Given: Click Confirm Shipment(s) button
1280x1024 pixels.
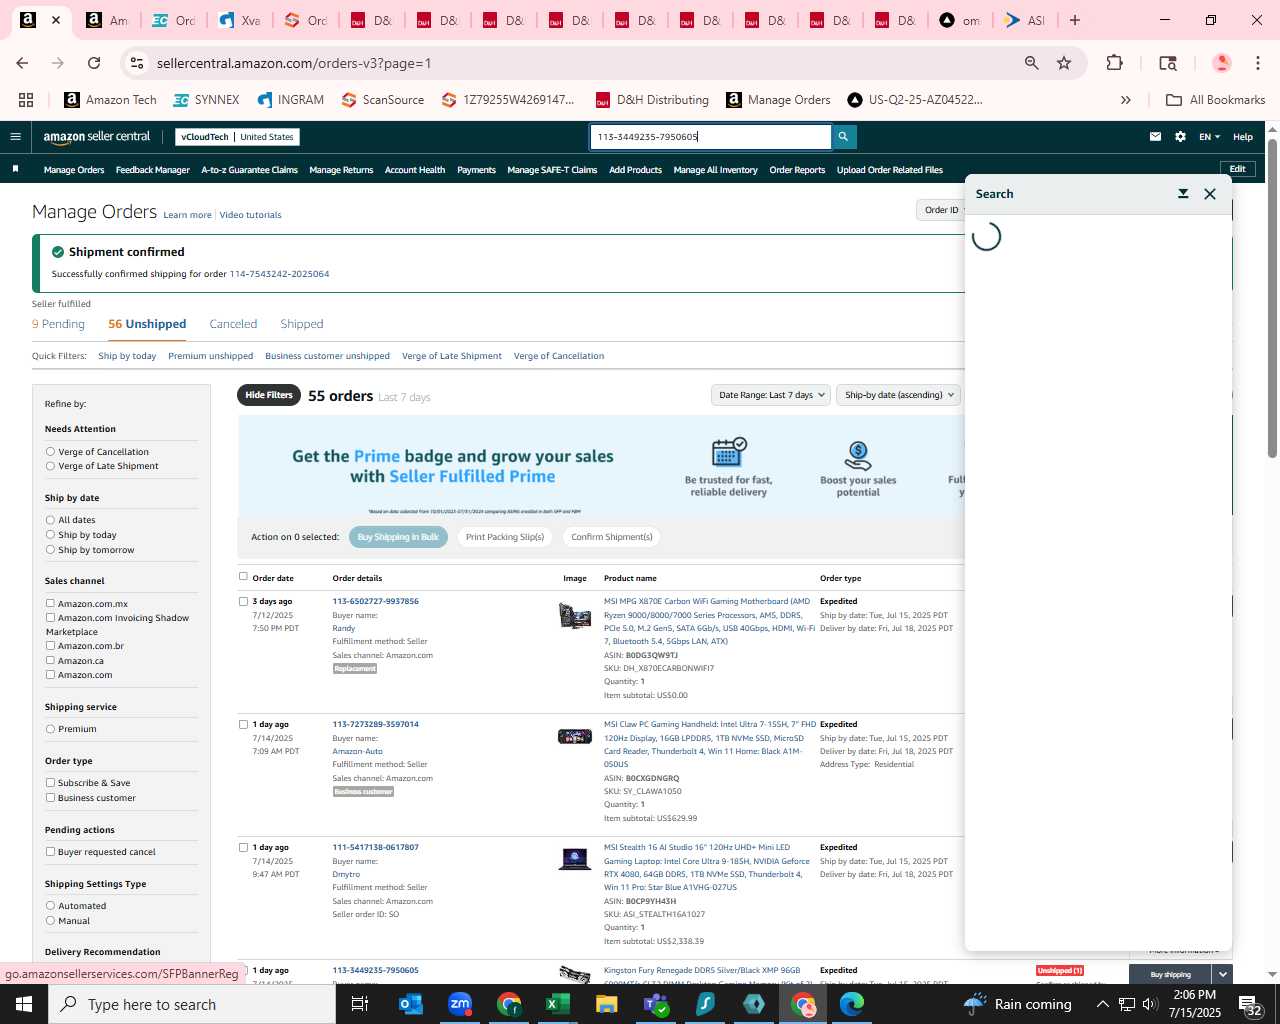Looking at the screenshot, I should pyautogui.click(x=612, y=537).
